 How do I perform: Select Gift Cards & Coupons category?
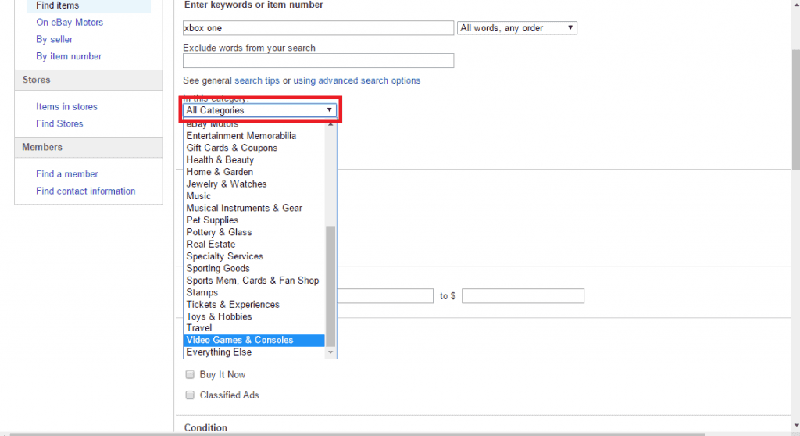[x=254, y=148]
